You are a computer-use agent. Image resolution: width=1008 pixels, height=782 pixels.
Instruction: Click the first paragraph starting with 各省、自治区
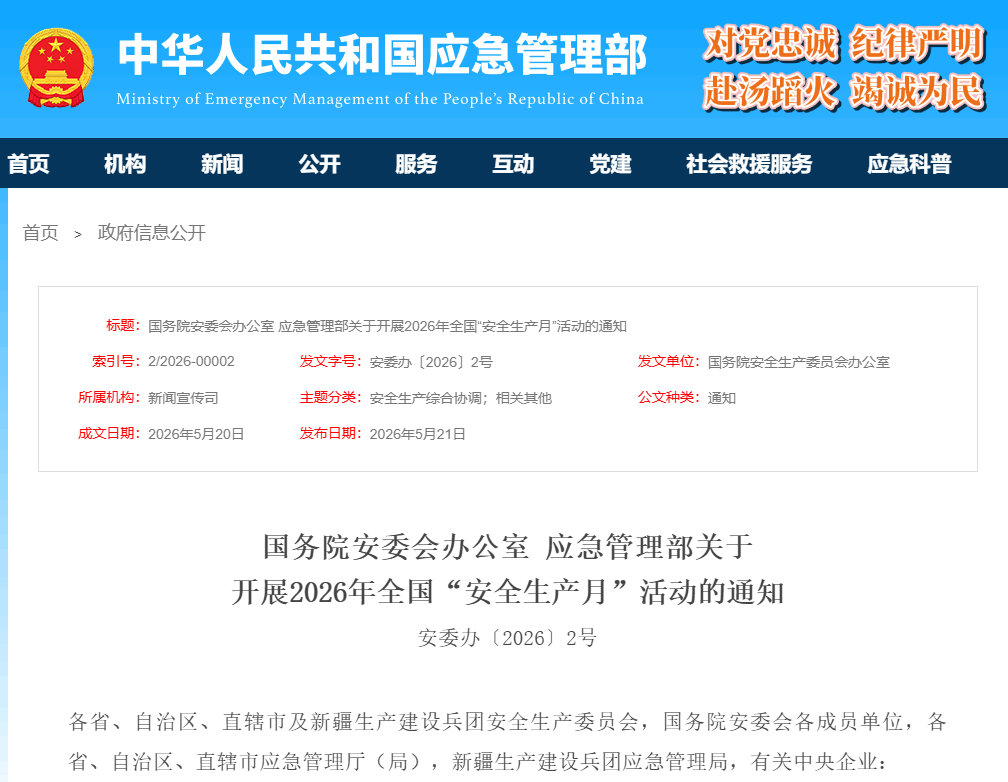click(x=508, y=741)
